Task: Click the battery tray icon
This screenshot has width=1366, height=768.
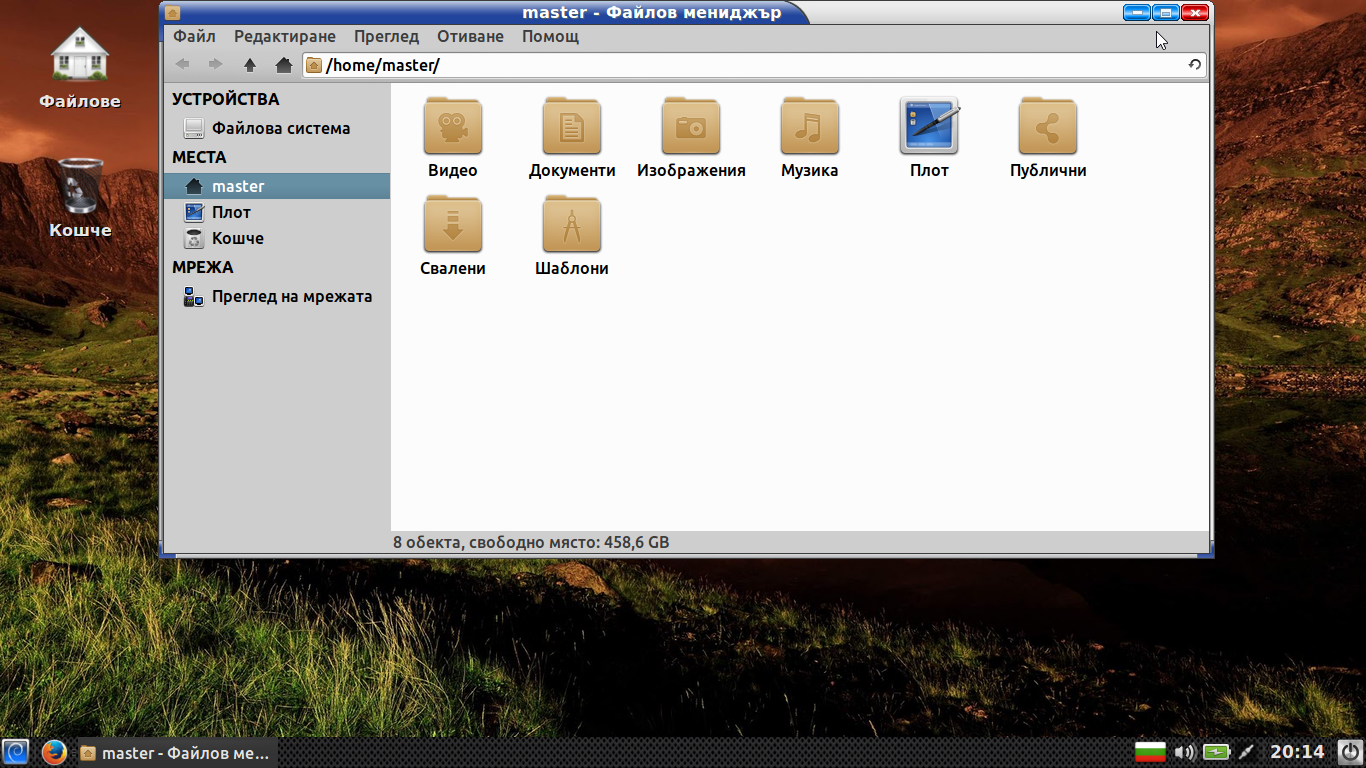Action: point(1216,752)
